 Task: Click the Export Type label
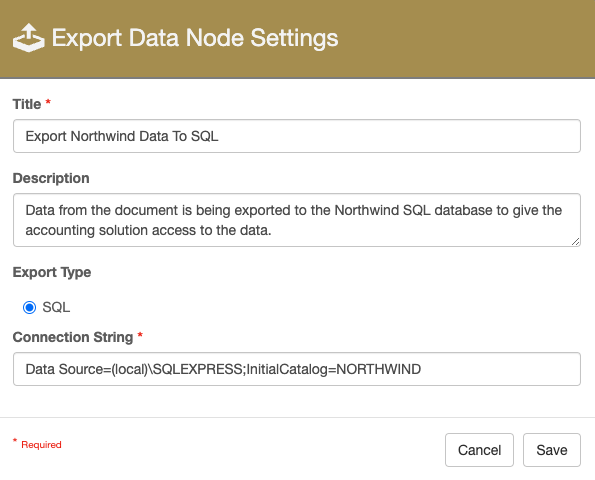click(52, 272)
